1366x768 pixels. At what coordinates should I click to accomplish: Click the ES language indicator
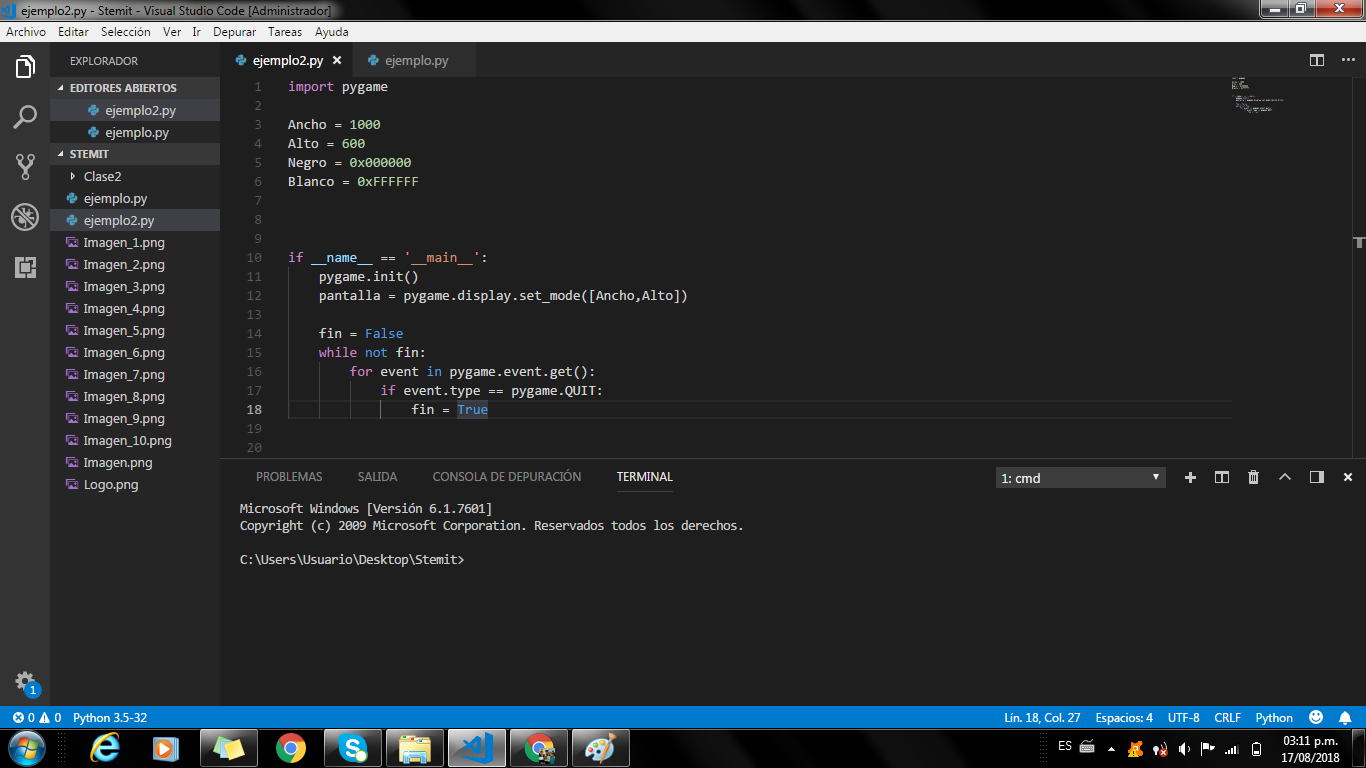tap(1064, 746)
